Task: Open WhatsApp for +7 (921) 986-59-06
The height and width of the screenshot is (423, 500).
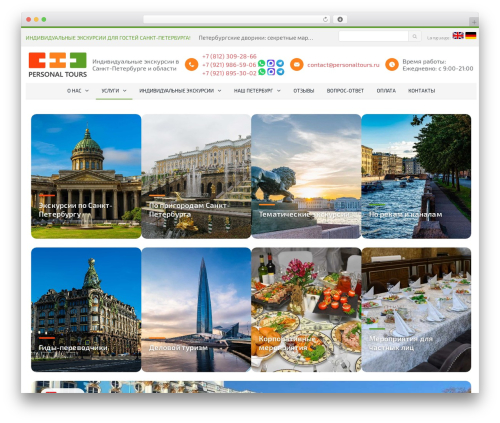Action: pos(262,63)
